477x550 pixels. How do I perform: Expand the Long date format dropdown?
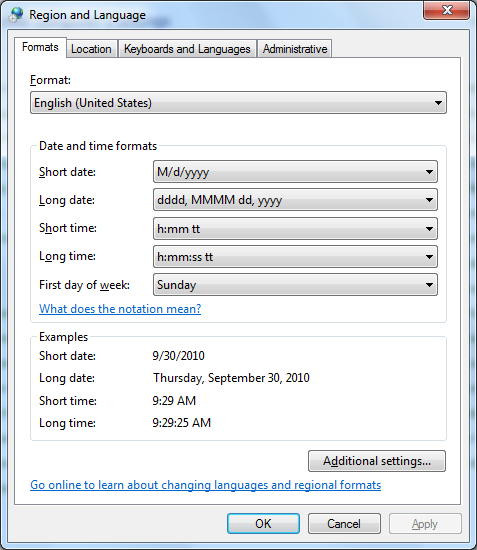(x=295, y=200)
